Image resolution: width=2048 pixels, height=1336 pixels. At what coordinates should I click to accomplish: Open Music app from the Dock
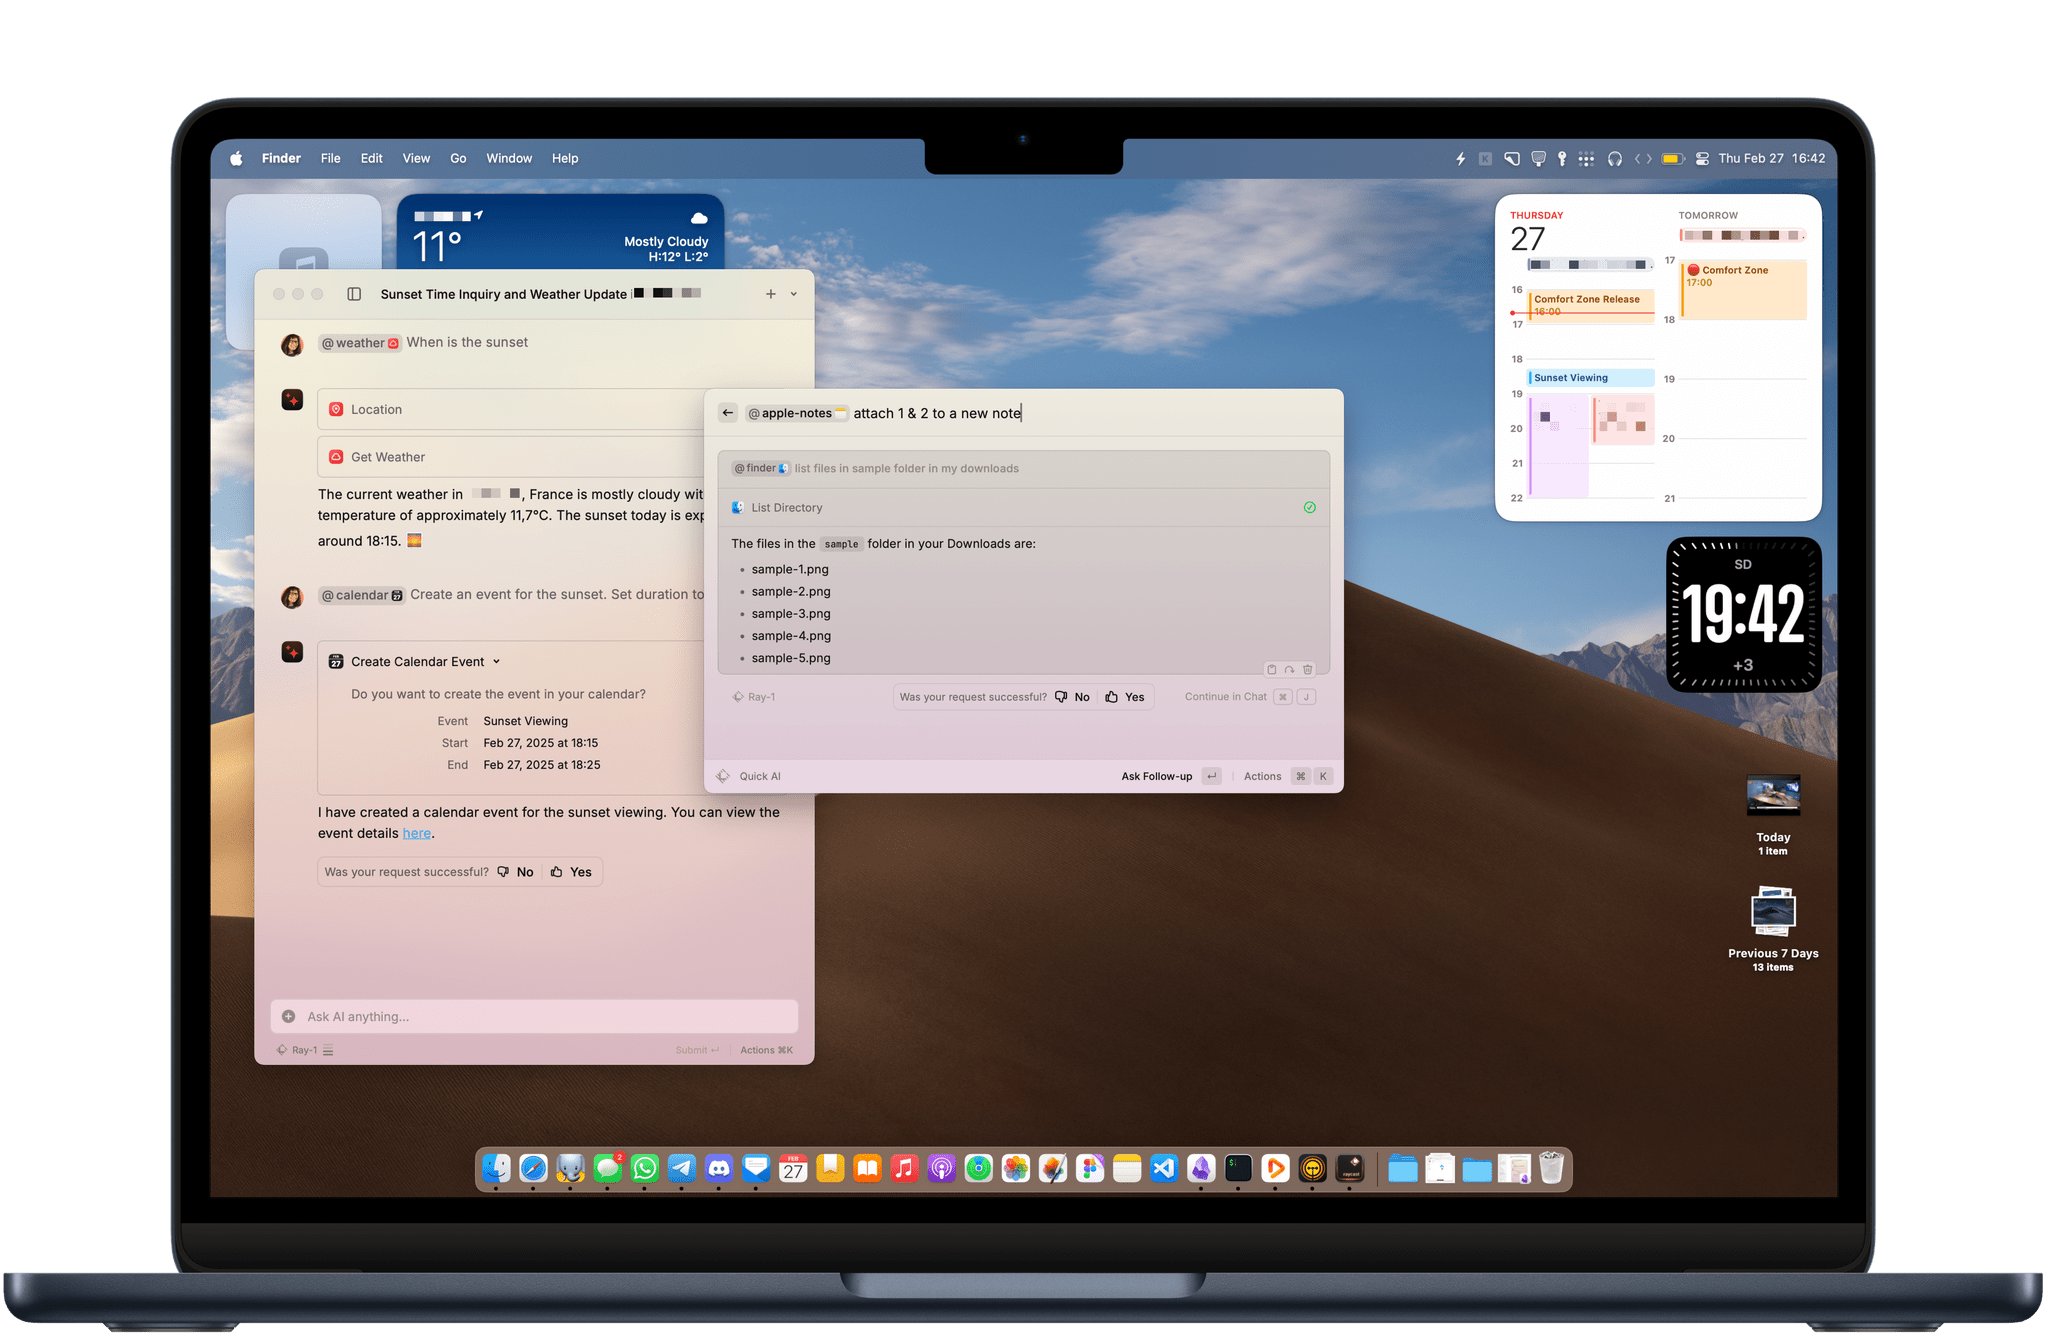point(904,1168)
